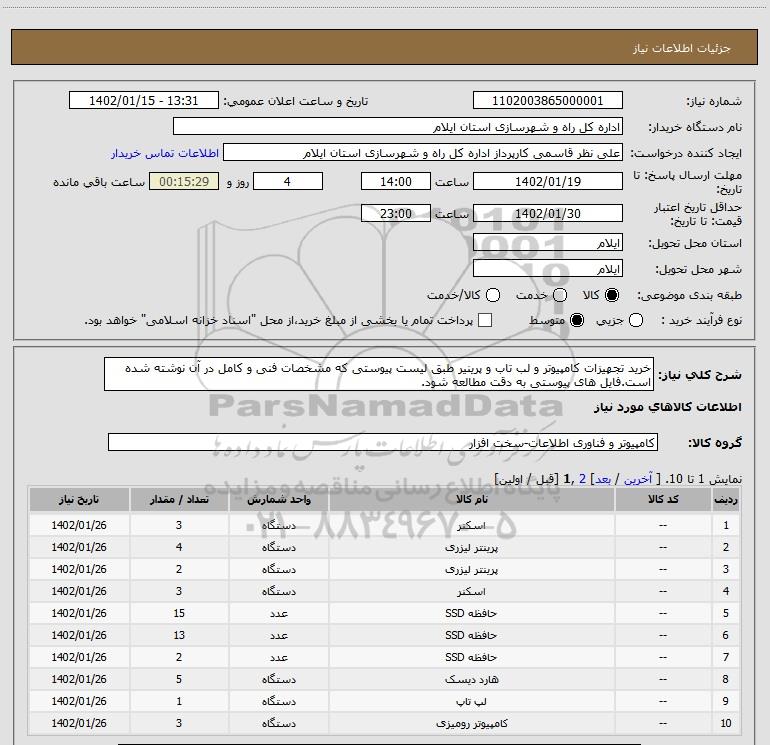The image size is (770, 745).
Task: Click quantity 13 in row 6
Action: [179, 635]
